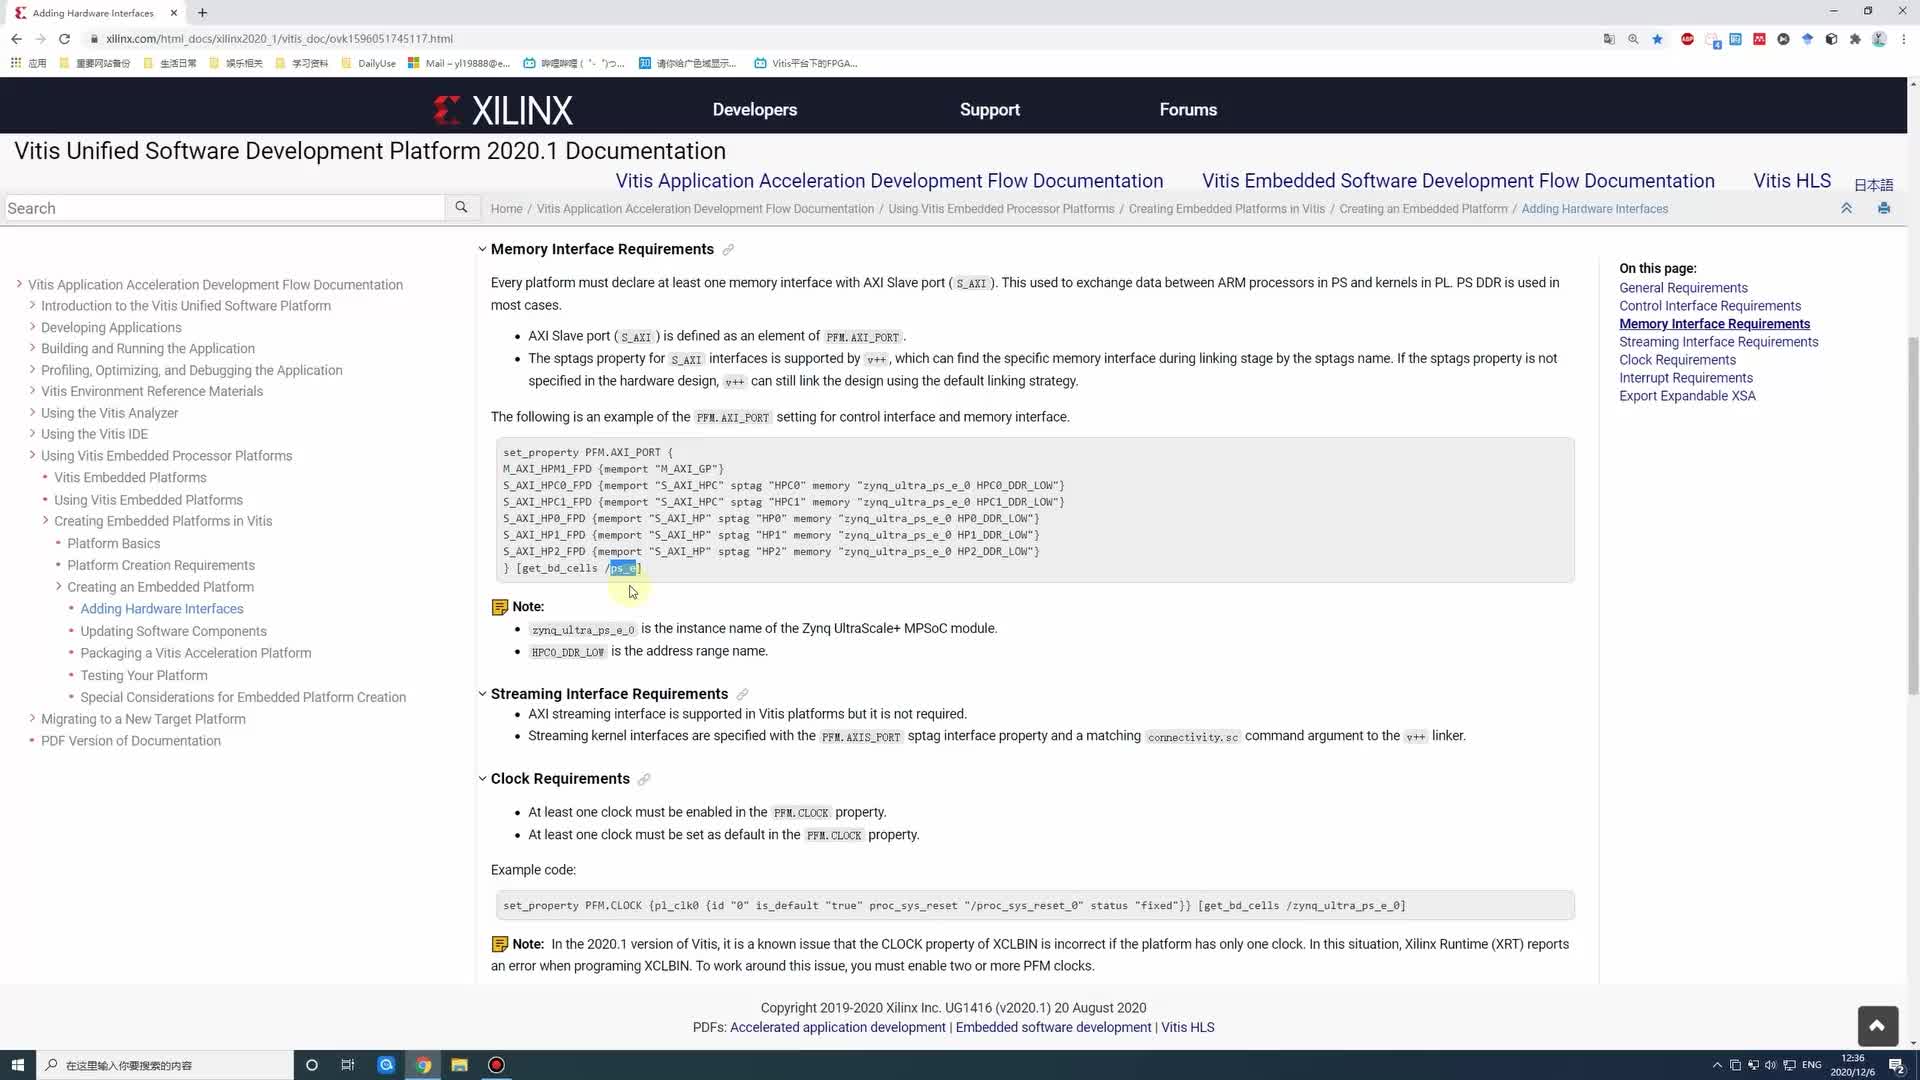Open Vitis Application Acceleration Development Flow Documentation tab
The width and height of the screenshot is (1920, 1080).
tap(889, 181)
